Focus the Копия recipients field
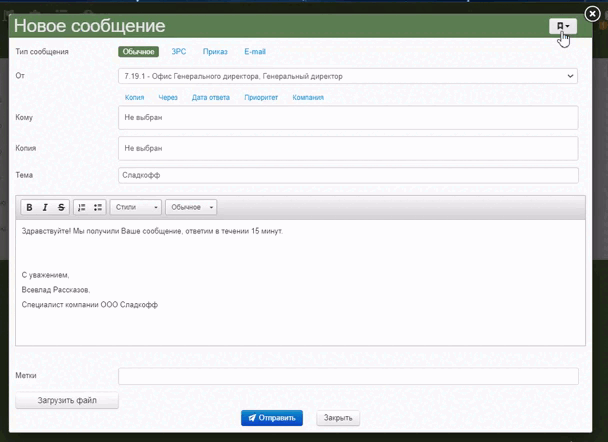Viewport: 608px width, 442px height. pyautogui.click(x=348, y=148)
